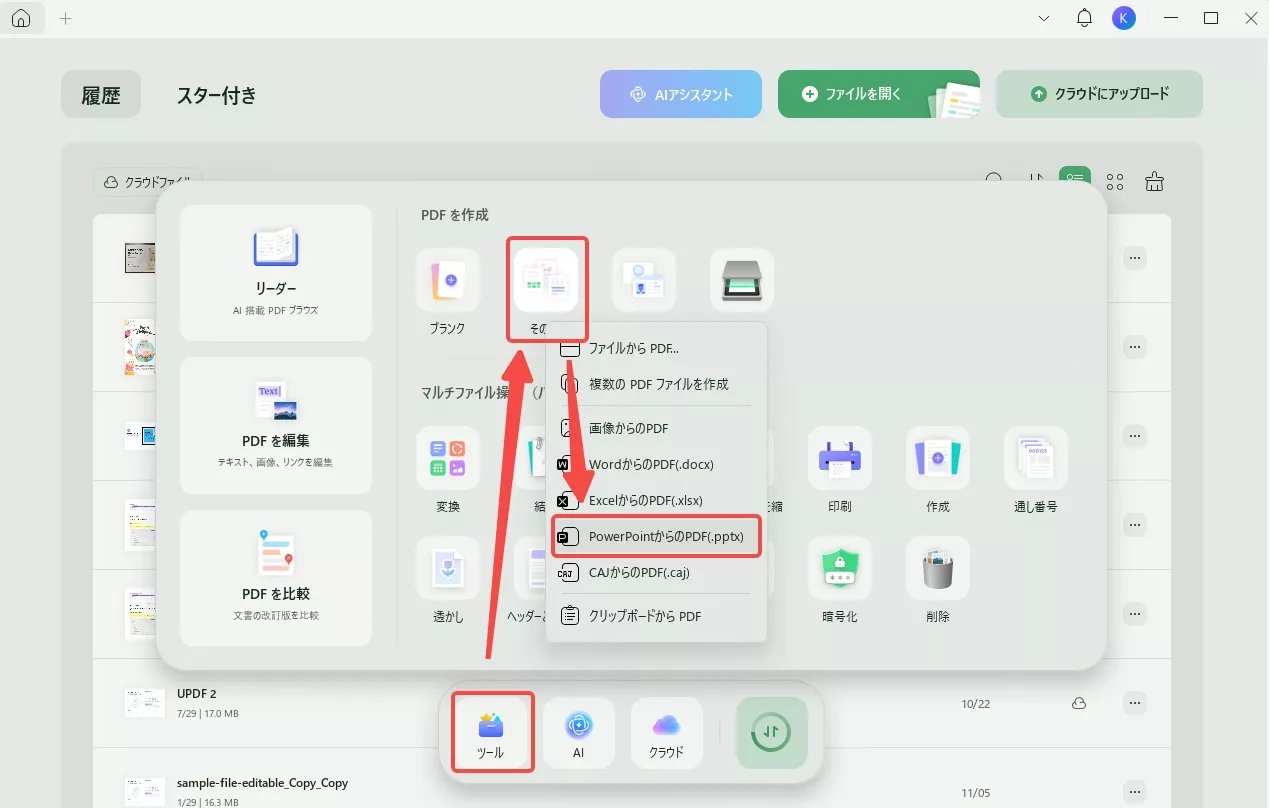Switch to the スター付き tab
The height and width of the screenshot is (808, 1269).
coord(216,94)
